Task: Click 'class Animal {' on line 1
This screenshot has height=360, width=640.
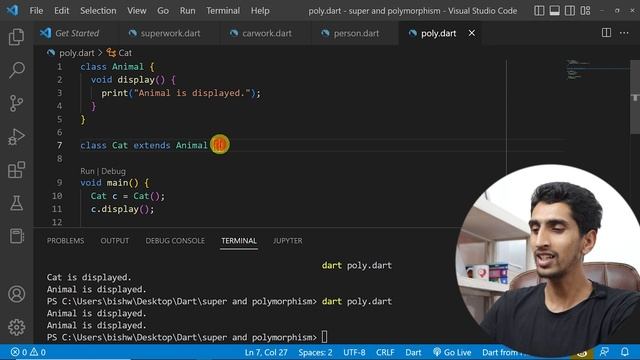Action: 117,67
